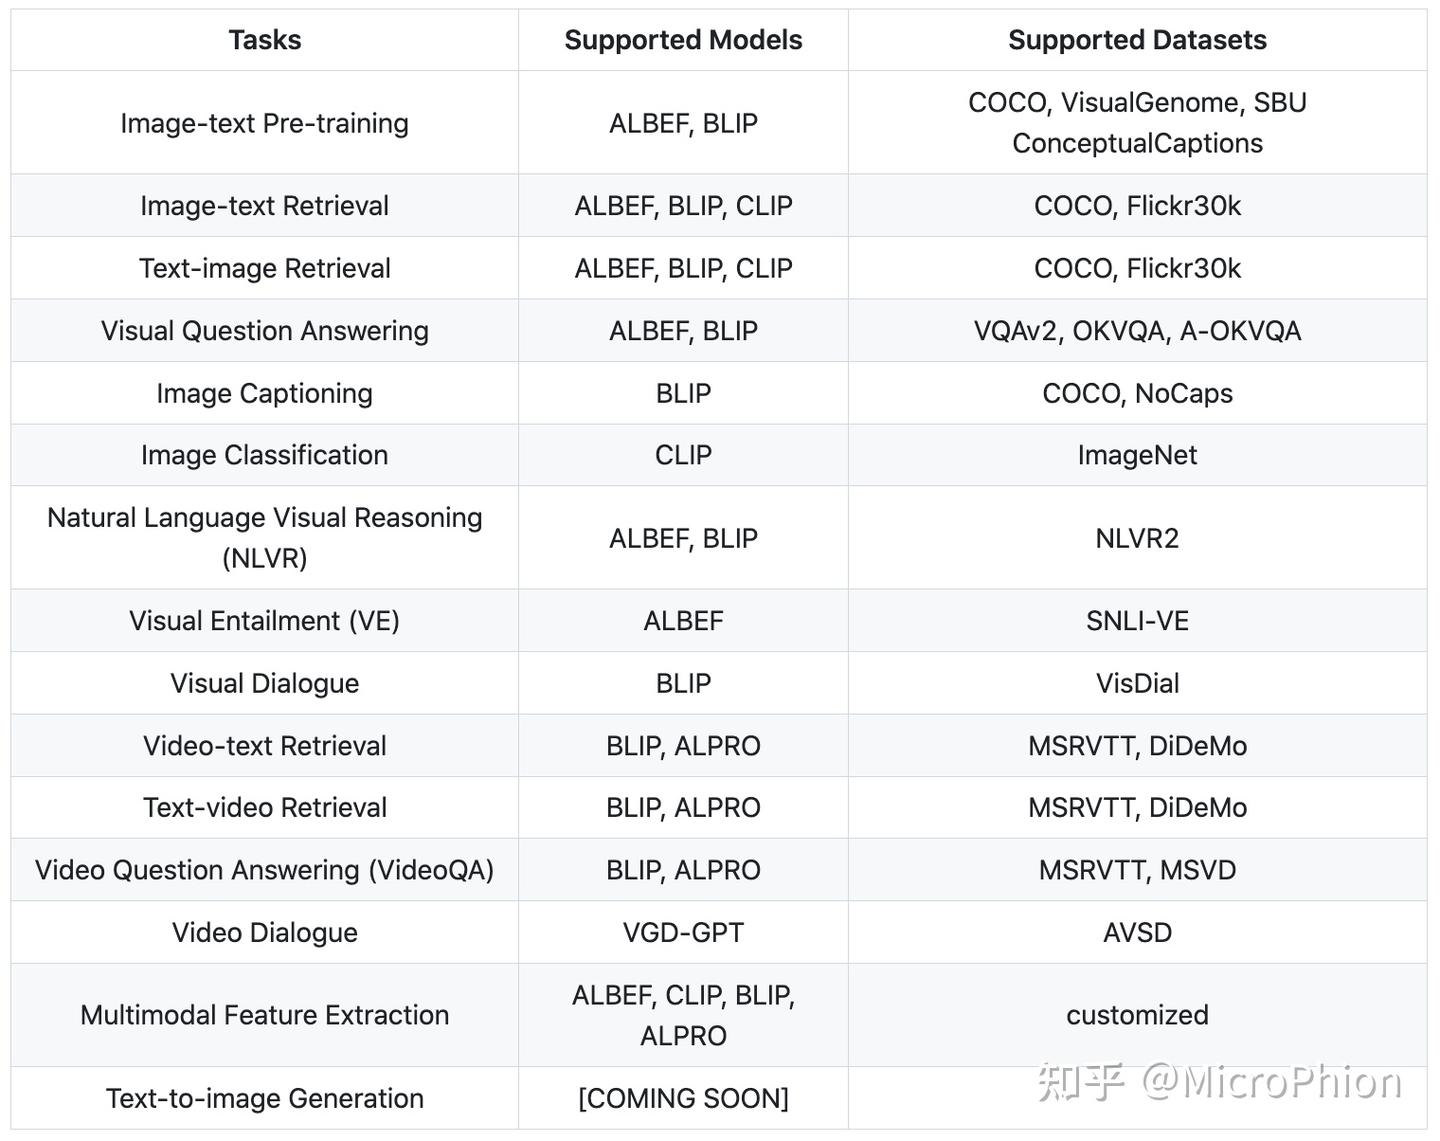
Task: Click the ImageNet dataset cell
Action: tap(1137, 455)
